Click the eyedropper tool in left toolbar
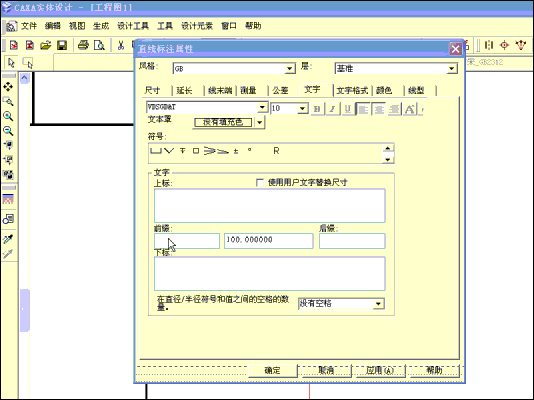 point(8,239)
